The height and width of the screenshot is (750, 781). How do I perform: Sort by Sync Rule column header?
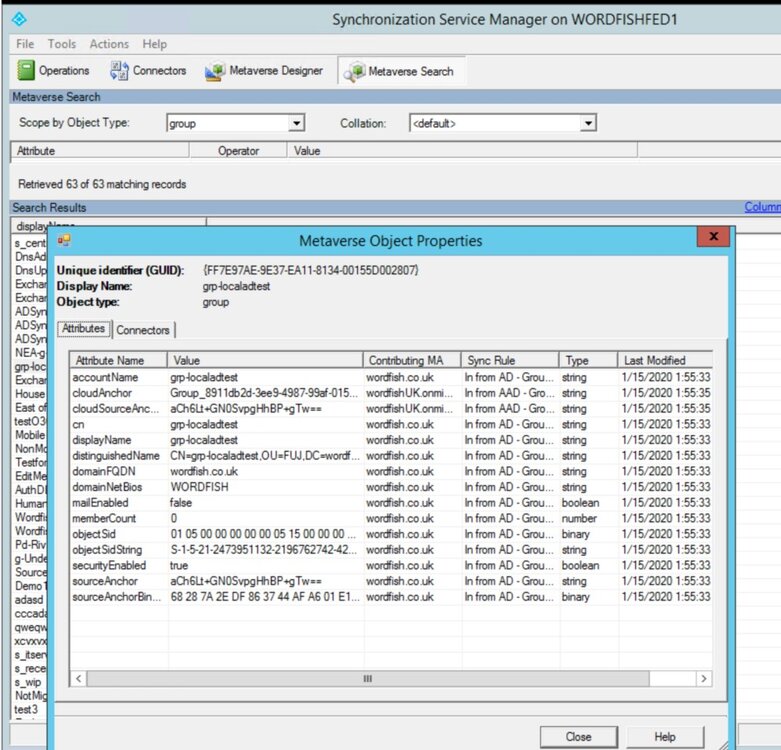(x=510, y=360)
